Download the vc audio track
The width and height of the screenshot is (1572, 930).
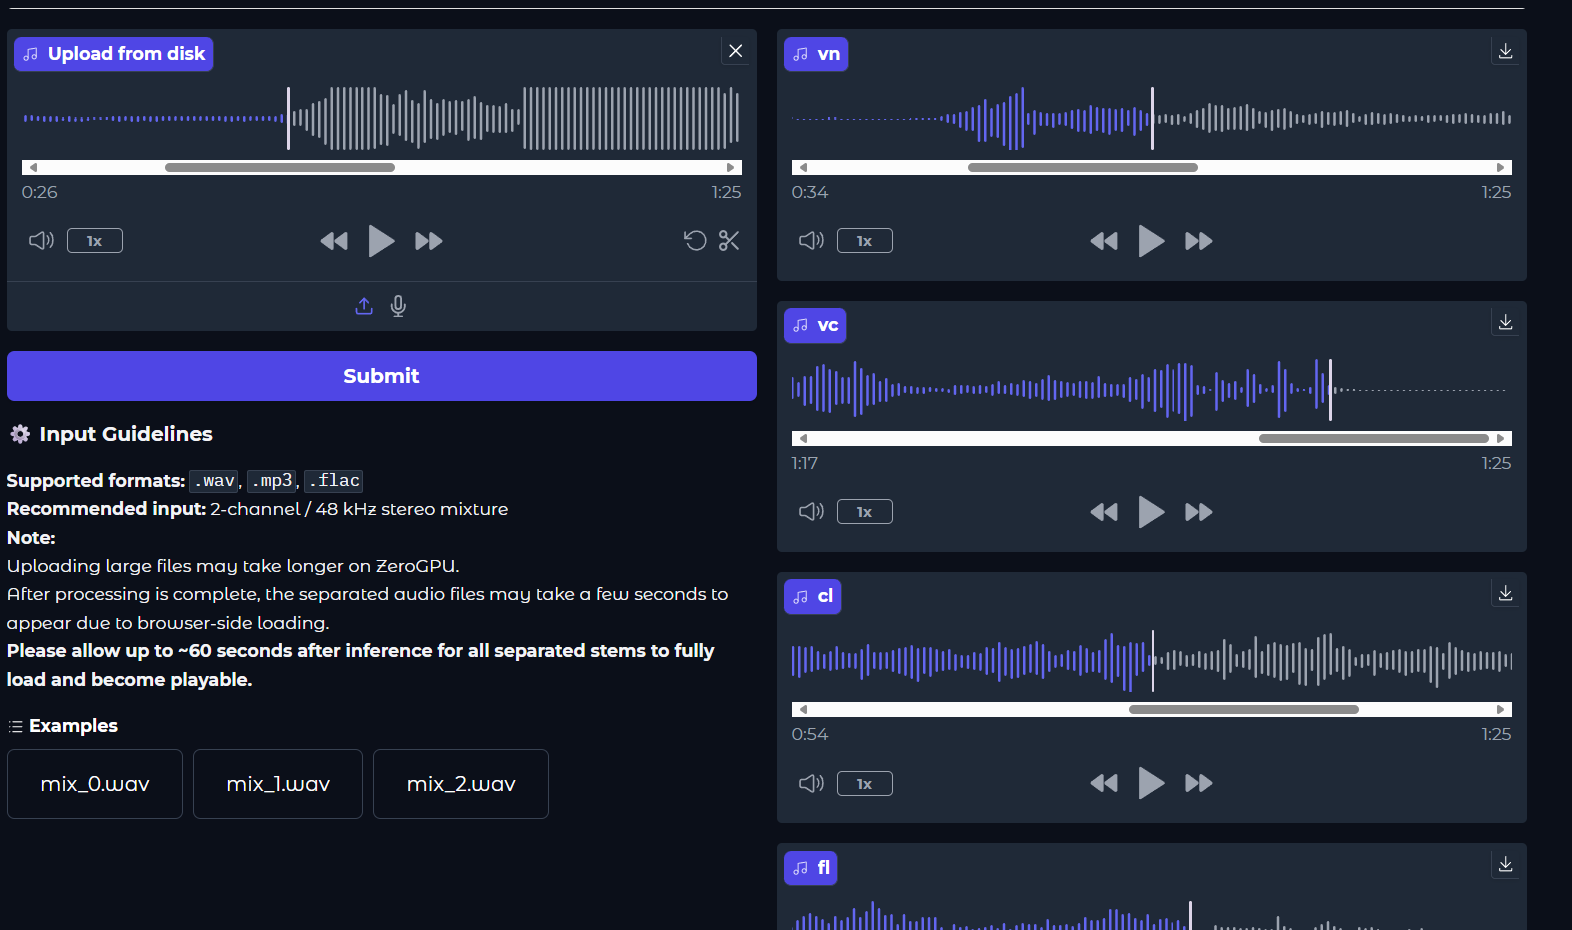click(x=1505, y=322)
